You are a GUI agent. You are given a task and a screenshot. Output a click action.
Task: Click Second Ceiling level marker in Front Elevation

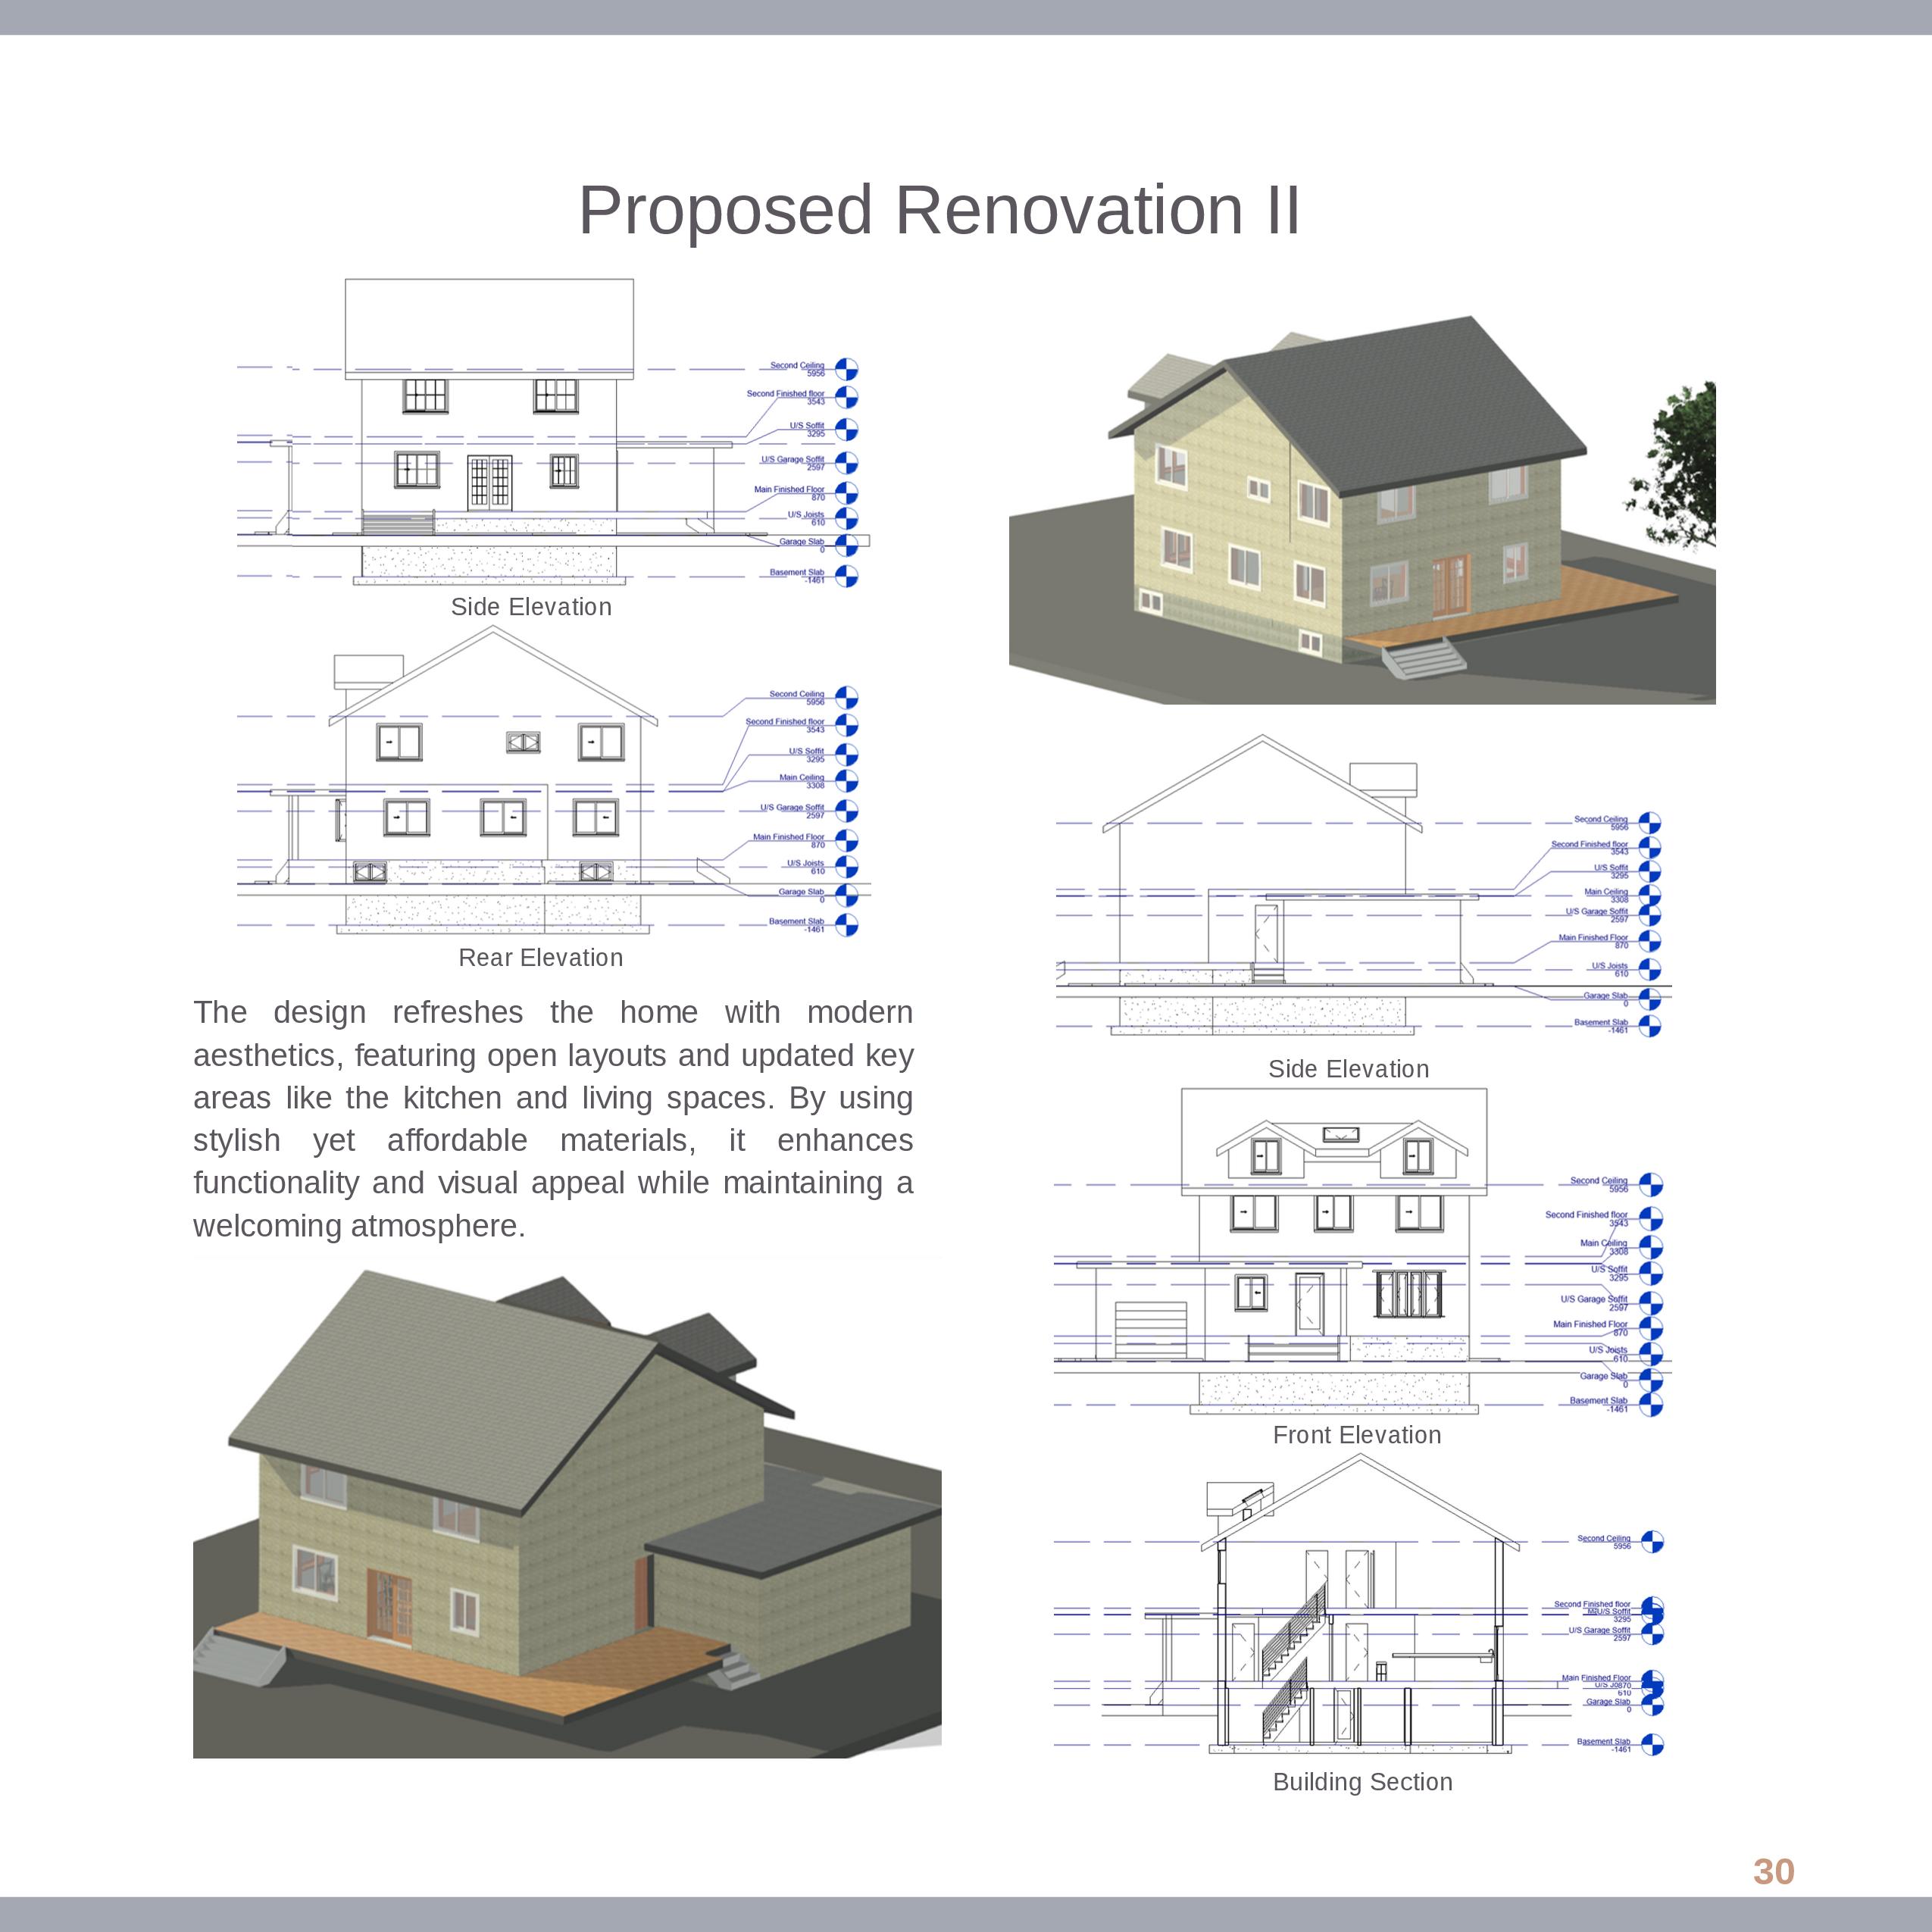[1650, 1184]
